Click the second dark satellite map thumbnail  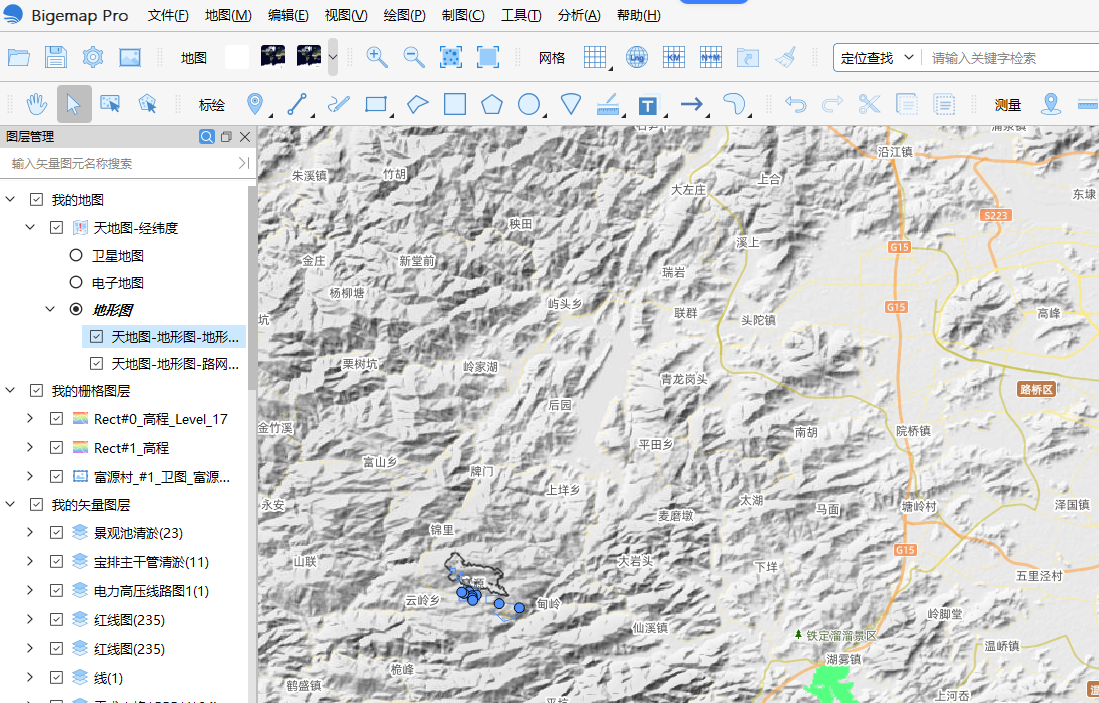click(x=308, y=56)
